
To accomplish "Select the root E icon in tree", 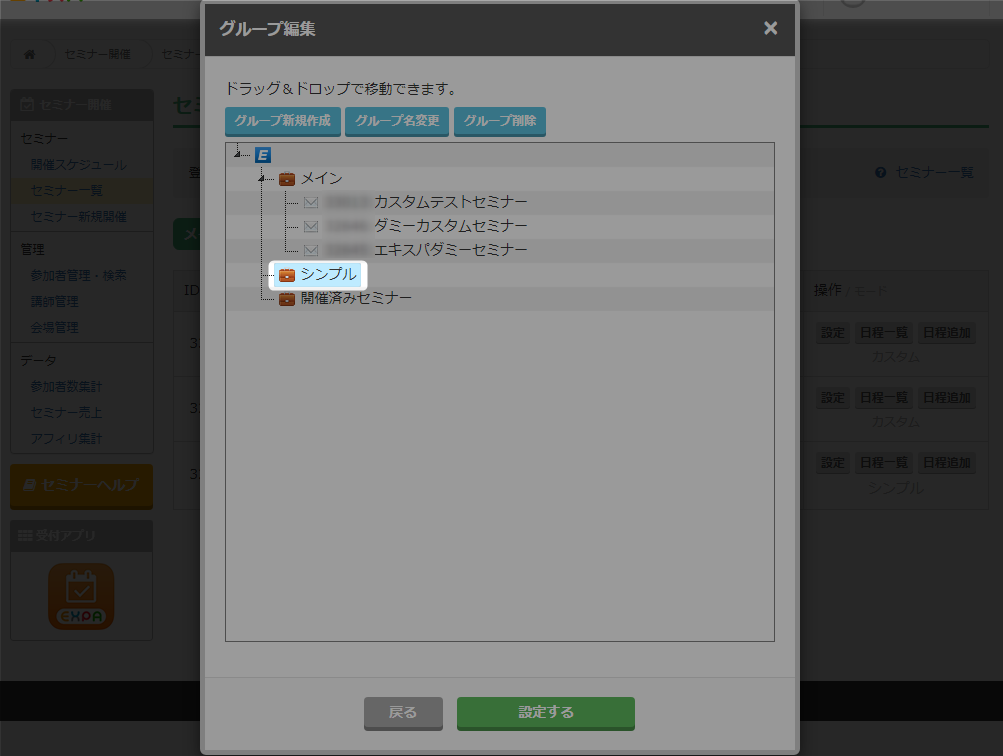I will 263,155.
